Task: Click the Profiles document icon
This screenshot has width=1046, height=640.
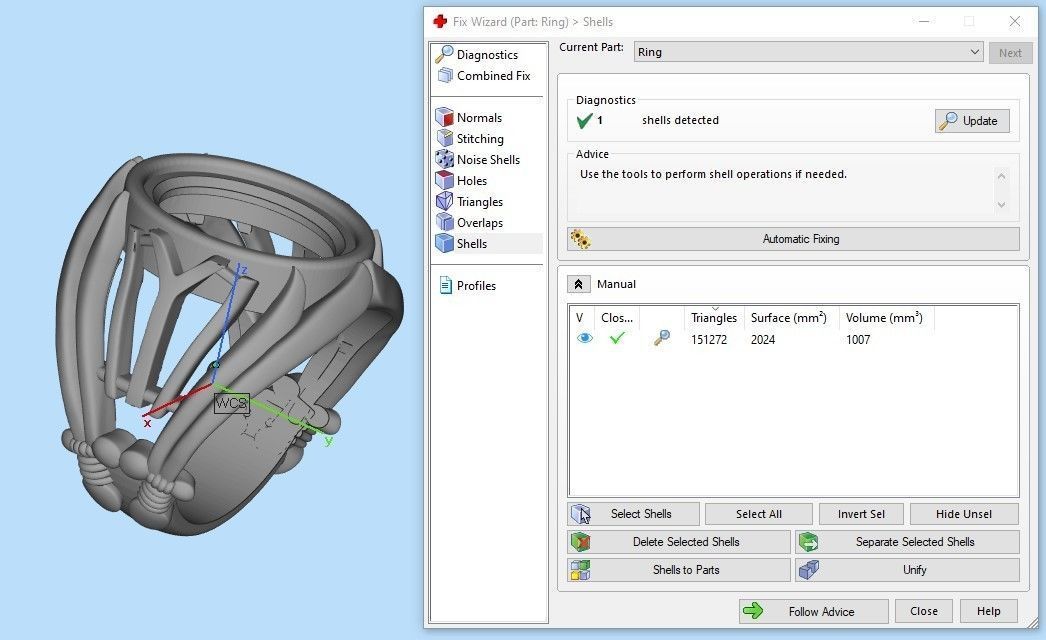Action: (x=445, y=286)
